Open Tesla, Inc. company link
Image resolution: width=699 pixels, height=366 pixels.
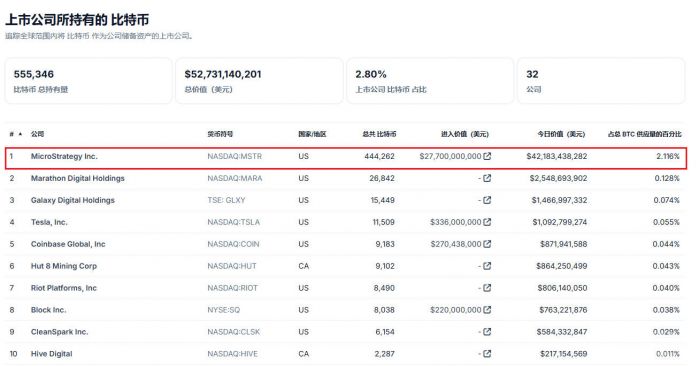point(49,222)
